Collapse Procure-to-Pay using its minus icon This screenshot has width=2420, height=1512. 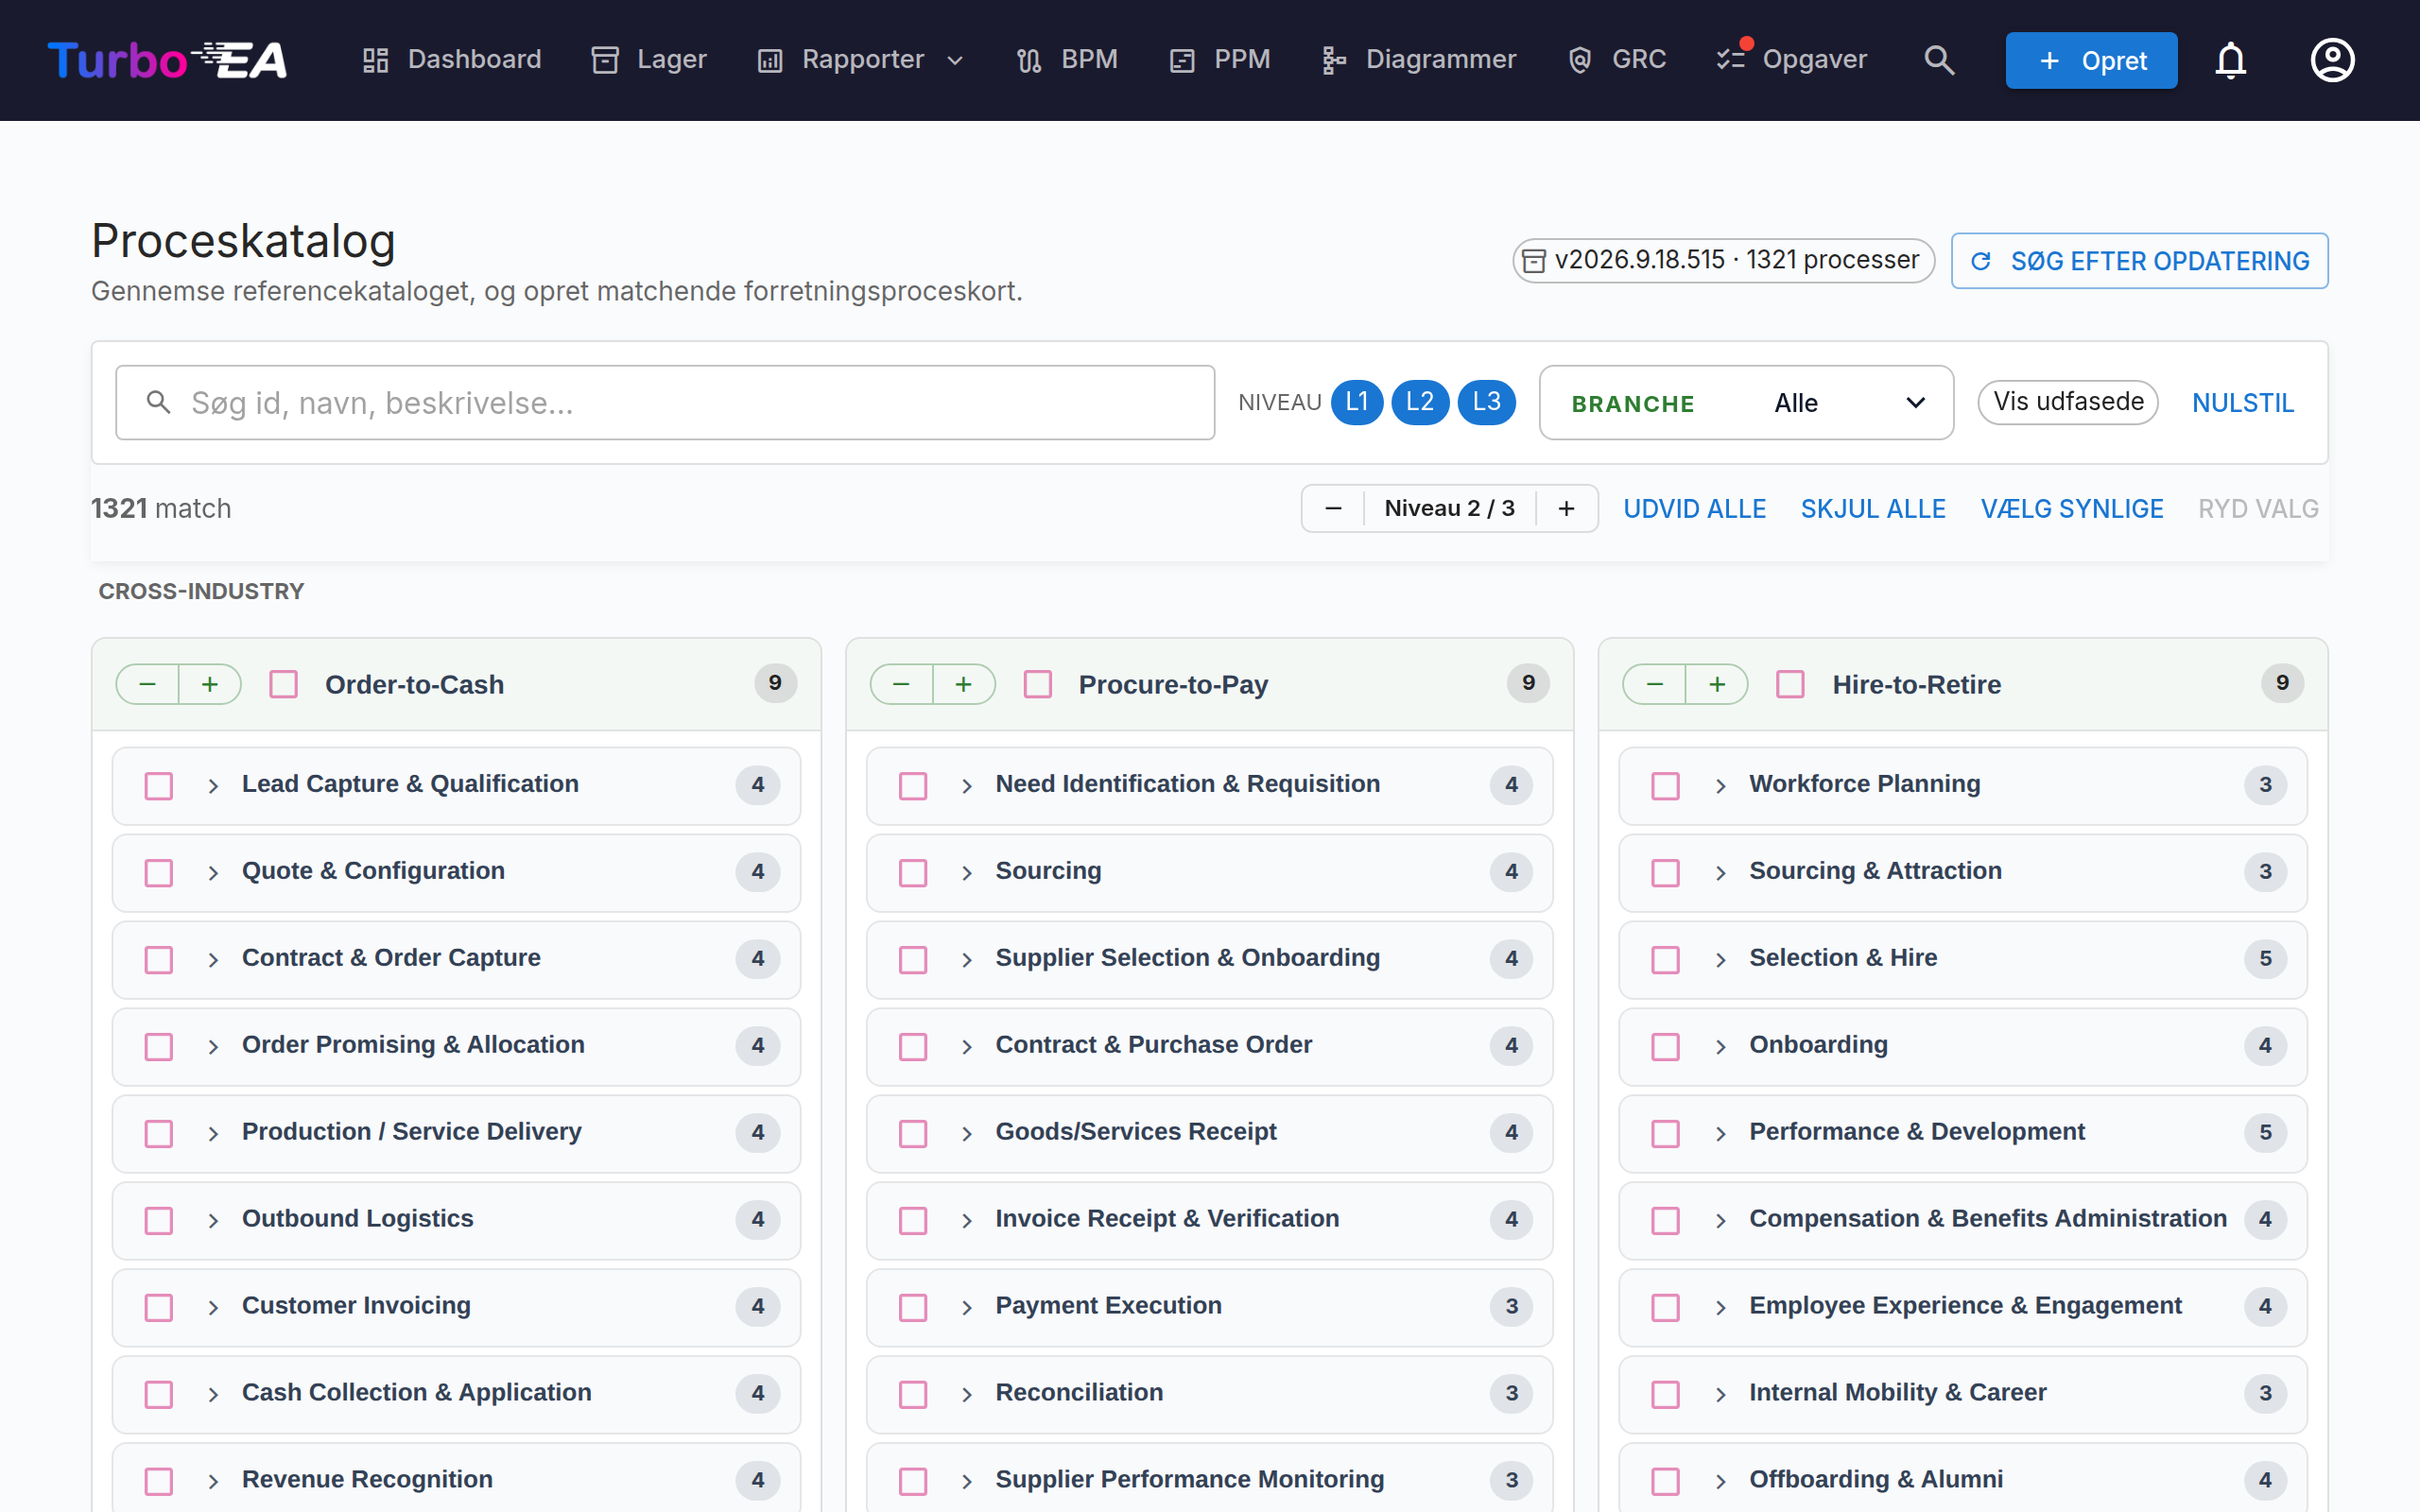tap(901, 684)
